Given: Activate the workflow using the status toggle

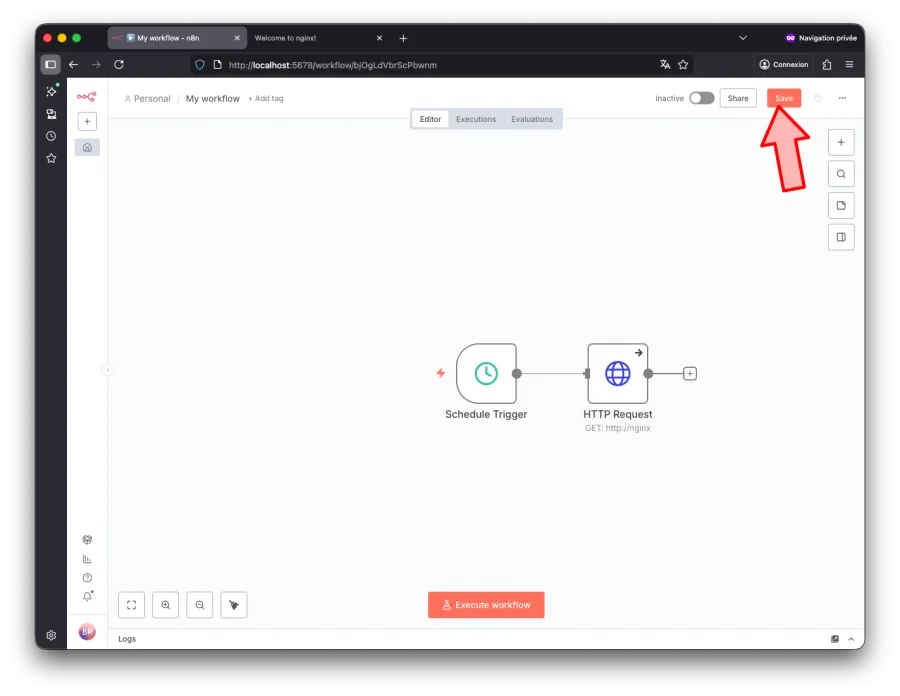Looking at the screenshot, I should point(701,98).
